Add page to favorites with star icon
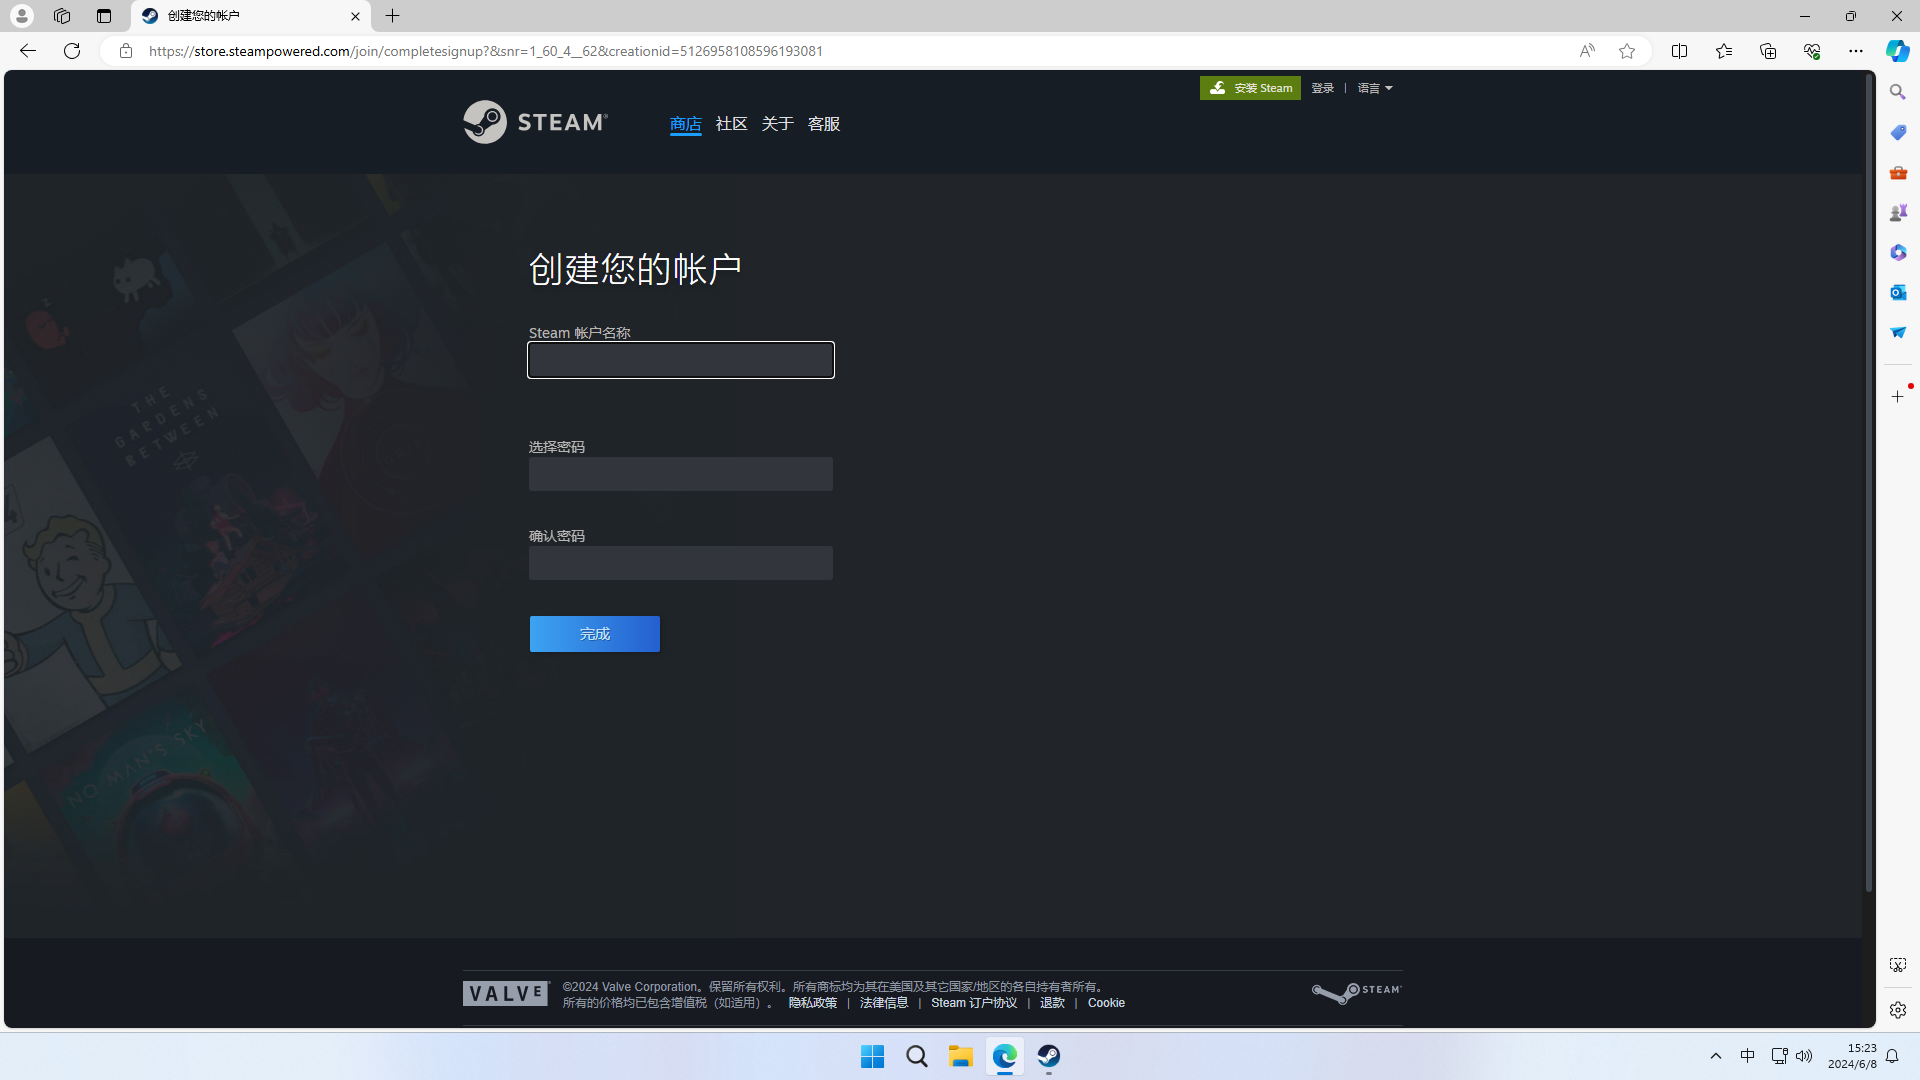Screen dimensions: 1920x1080 tap(1627, 51)
